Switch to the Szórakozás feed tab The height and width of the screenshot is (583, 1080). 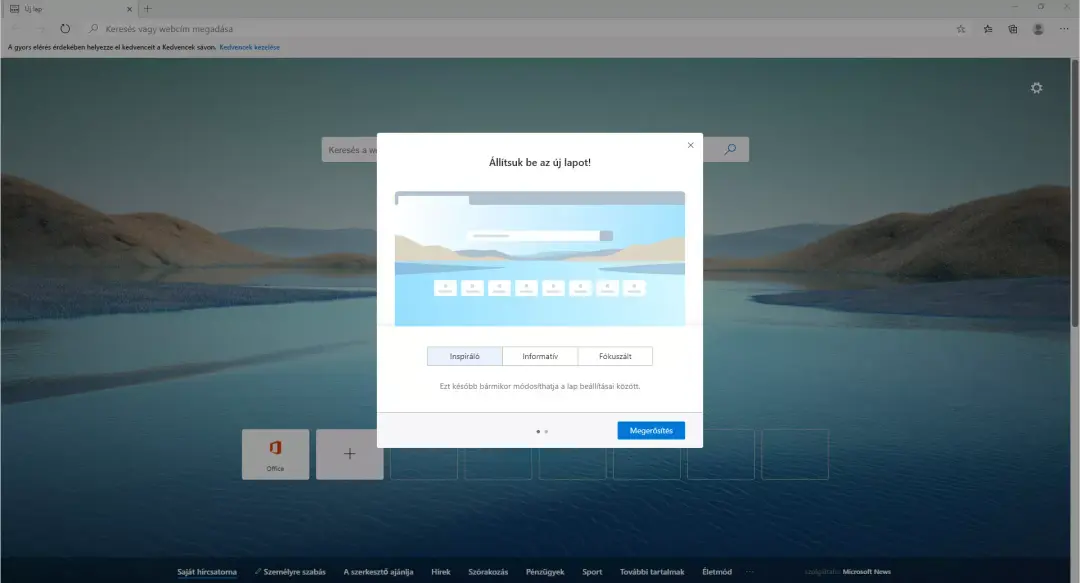click(488, 572)
